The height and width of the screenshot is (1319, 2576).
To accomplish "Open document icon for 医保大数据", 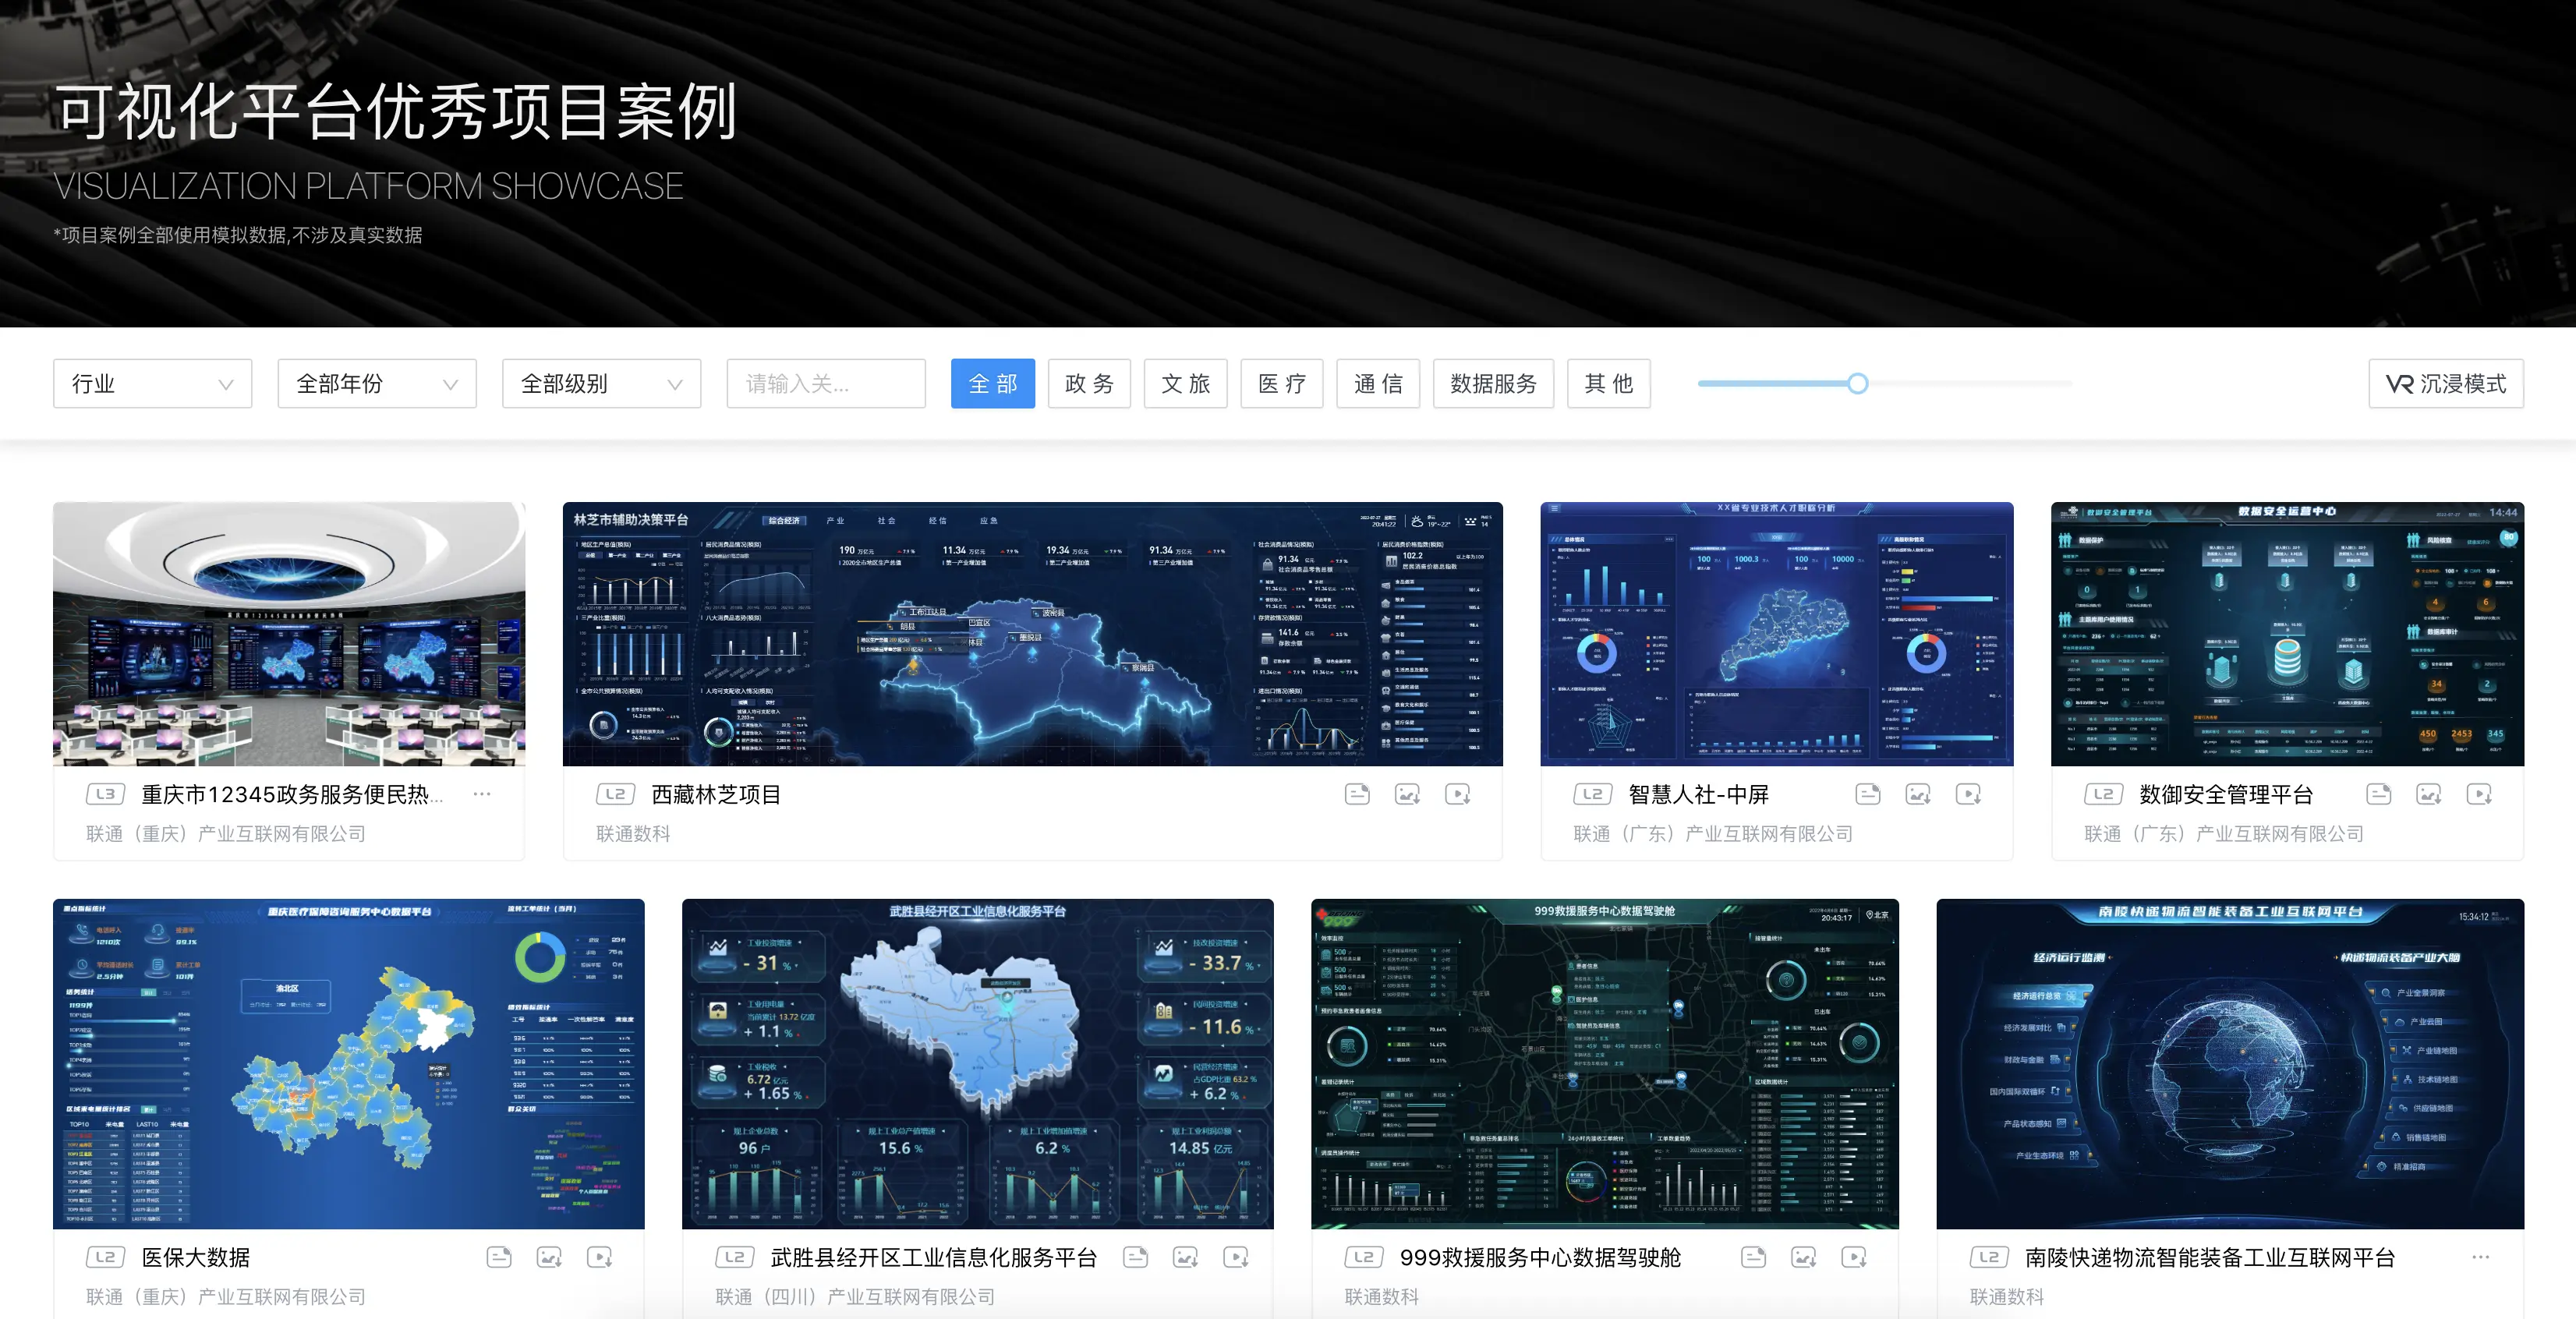I will pos(499,1257).
